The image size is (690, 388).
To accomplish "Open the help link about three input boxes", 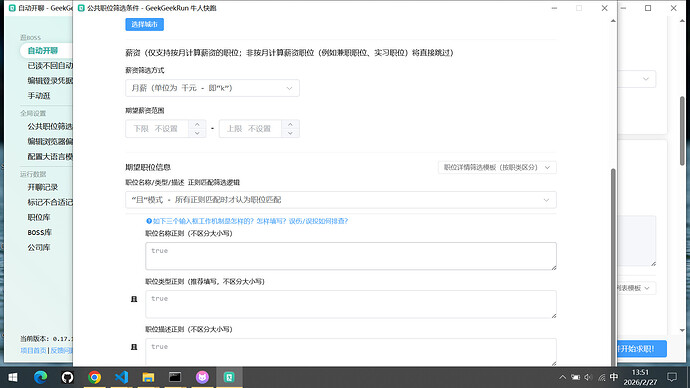I will tap(250, 221).
